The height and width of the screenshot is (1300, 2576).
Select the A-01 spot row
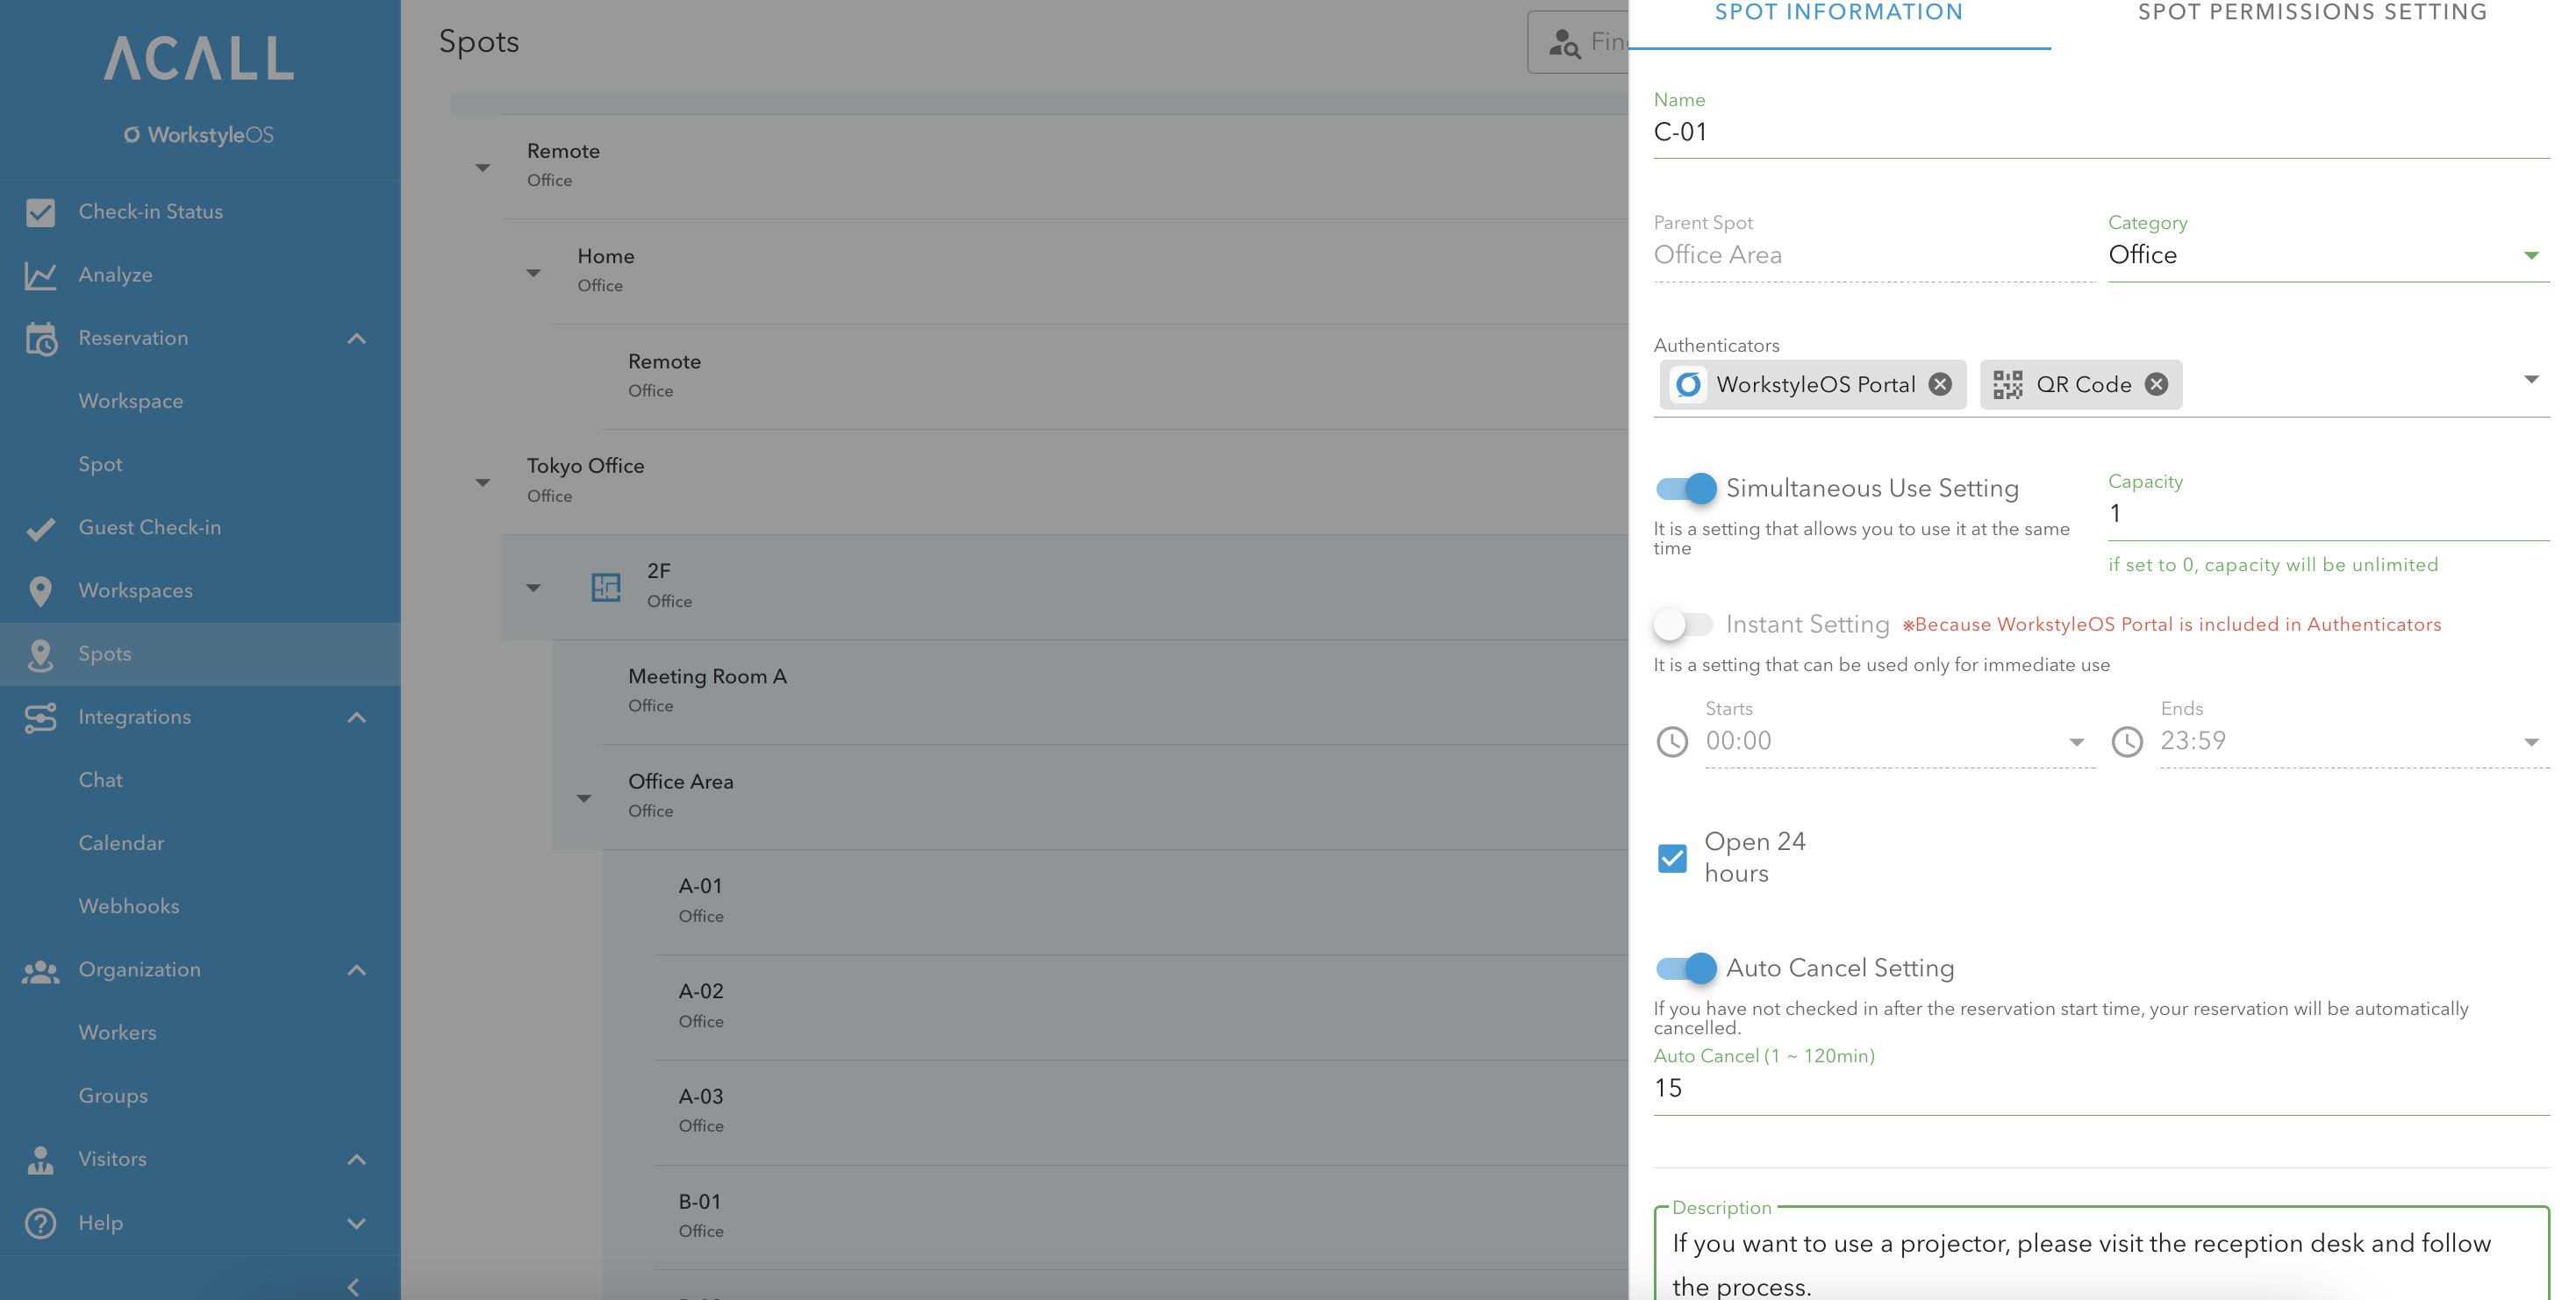1115,901
